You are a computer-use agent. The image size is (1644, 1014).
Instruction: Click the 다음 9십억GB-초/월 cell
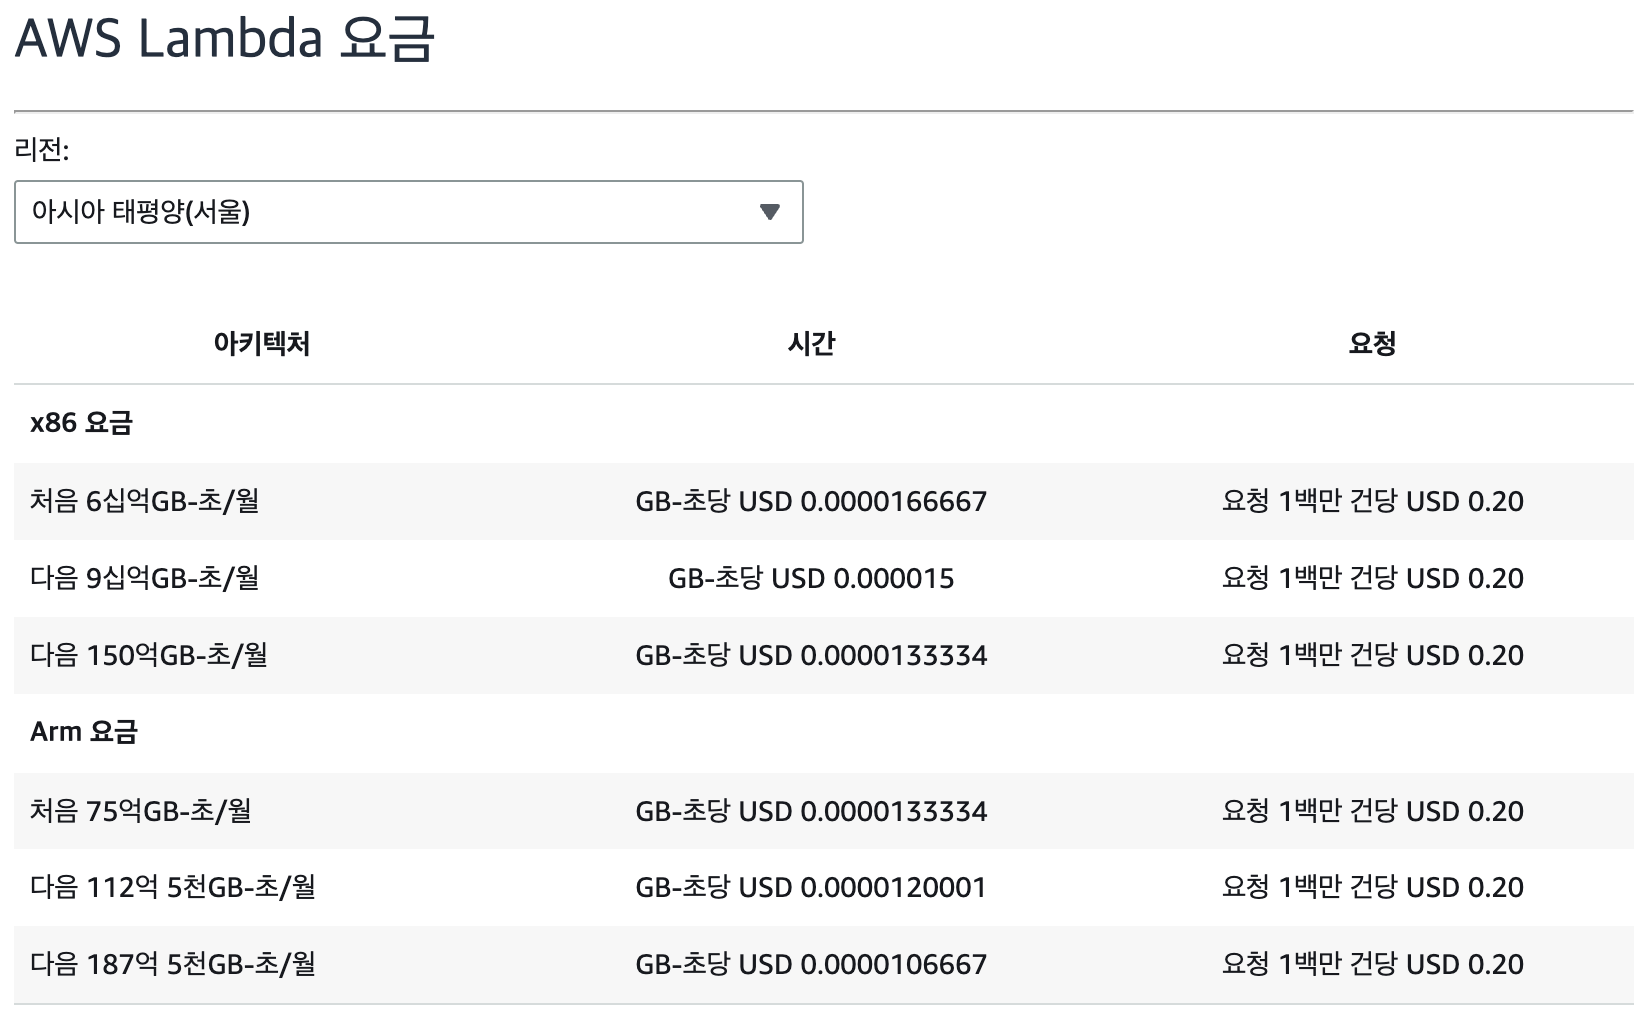145,578
